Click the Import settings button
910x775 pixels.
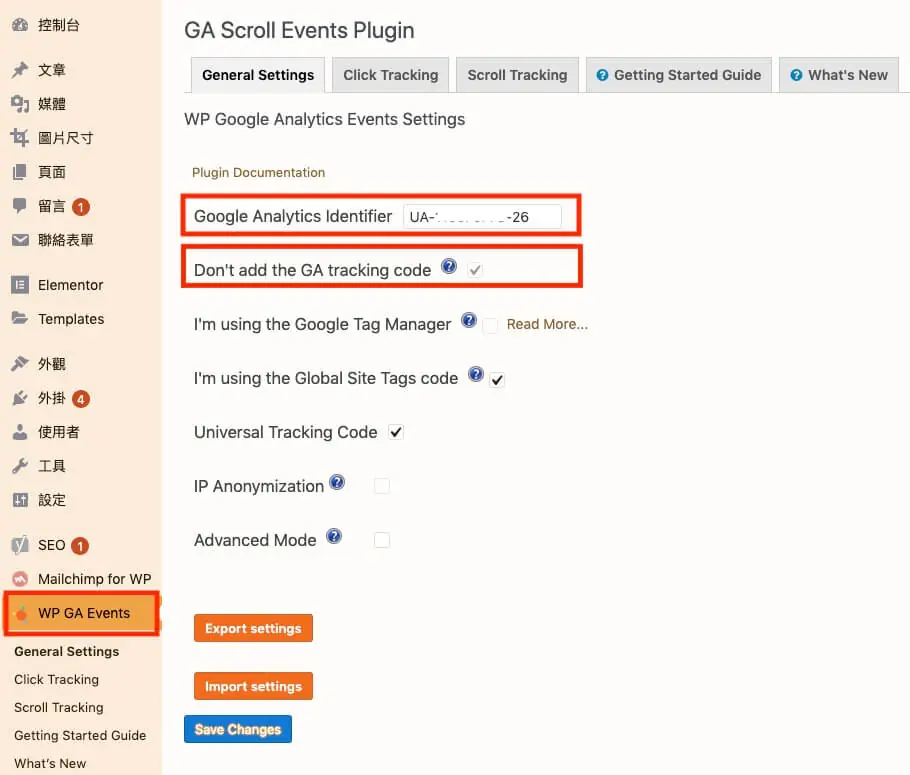click(253, 686)
